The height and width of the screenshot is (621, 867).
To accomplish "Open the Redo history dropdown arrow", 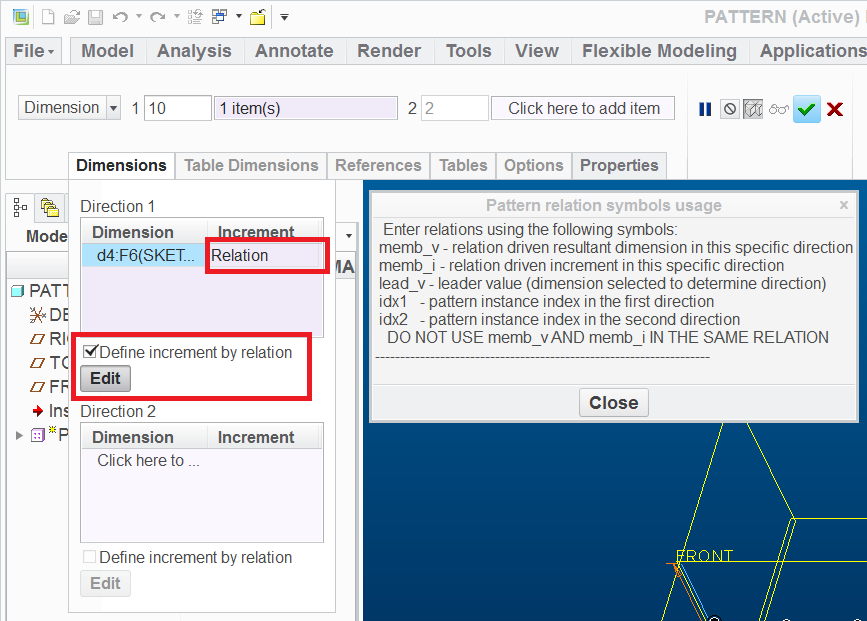I will (x=177, y=17).
